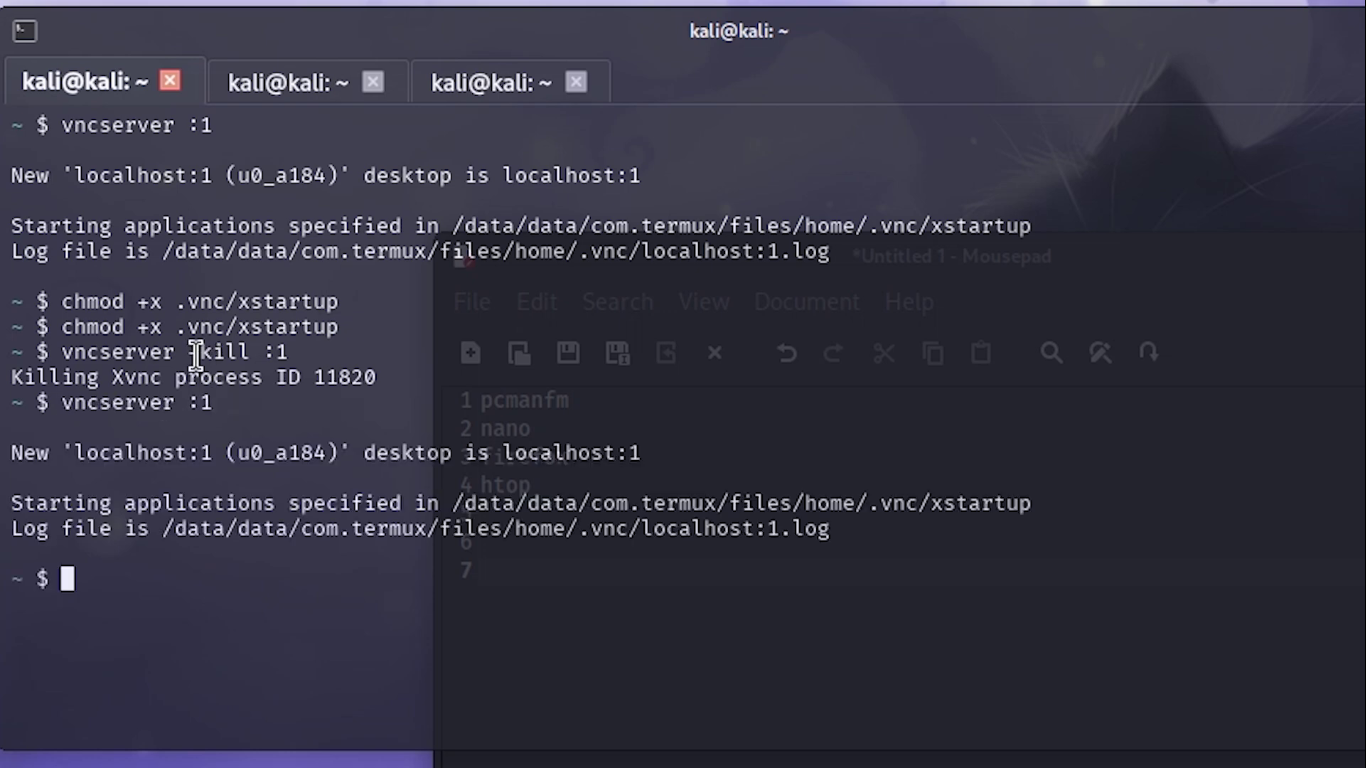
Task: Click the Cut scissors icon
Action: (x=884, y=352)
